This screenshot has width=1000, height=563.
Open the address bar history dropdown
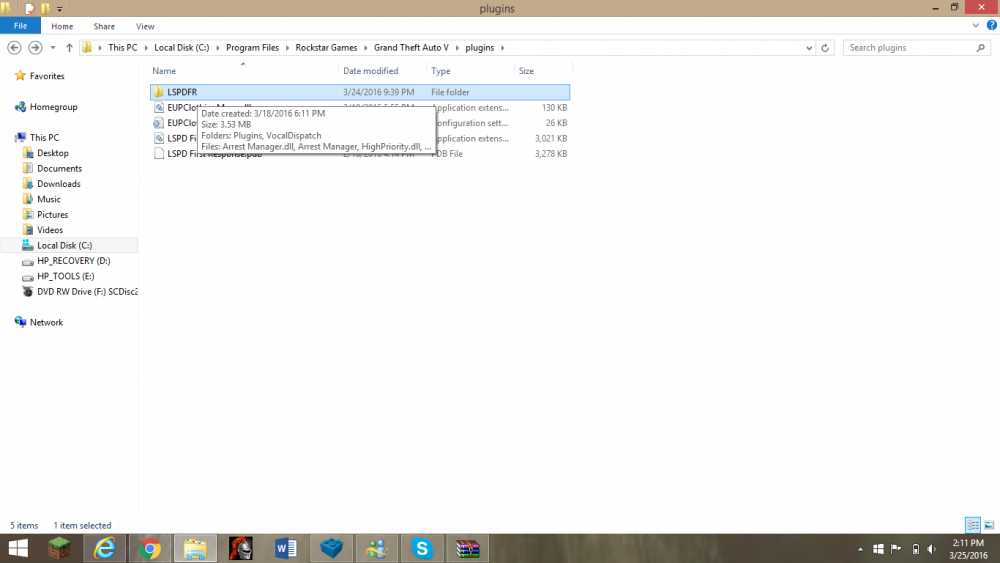pyautogui.click(x=809, y=48)
